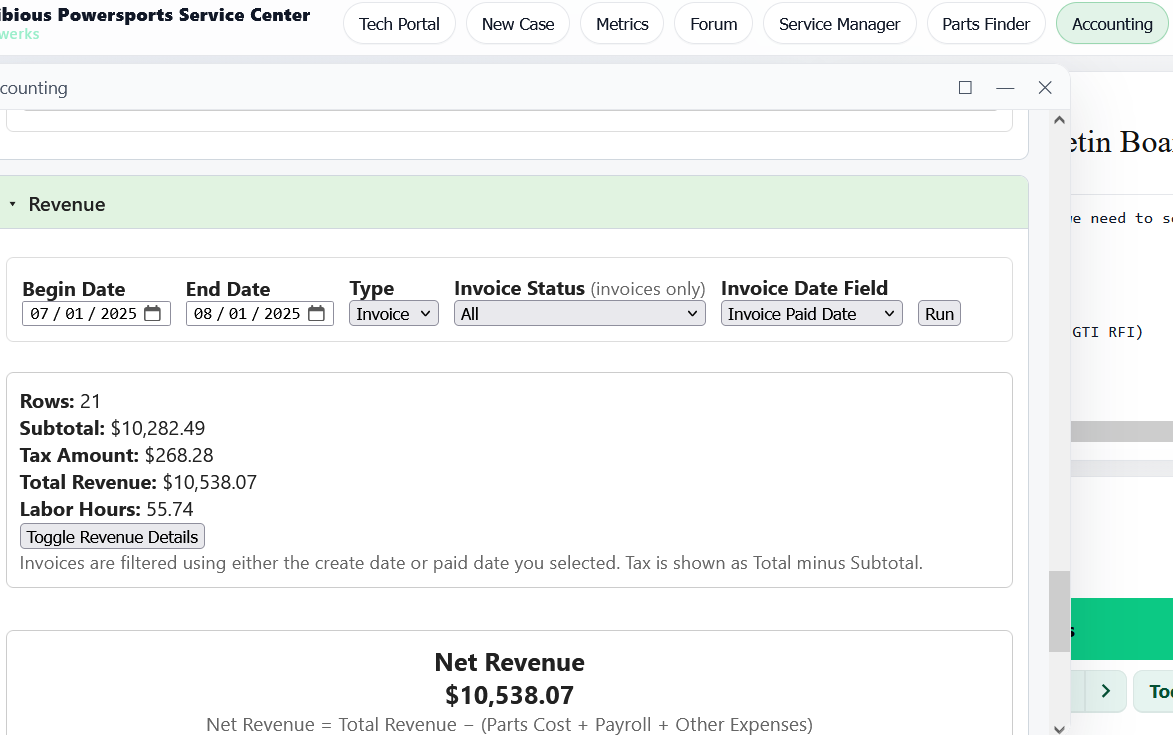Screen dimensions: 1173x735
Task: Open the End Date calendar picker icon
Action: [316, 312]
